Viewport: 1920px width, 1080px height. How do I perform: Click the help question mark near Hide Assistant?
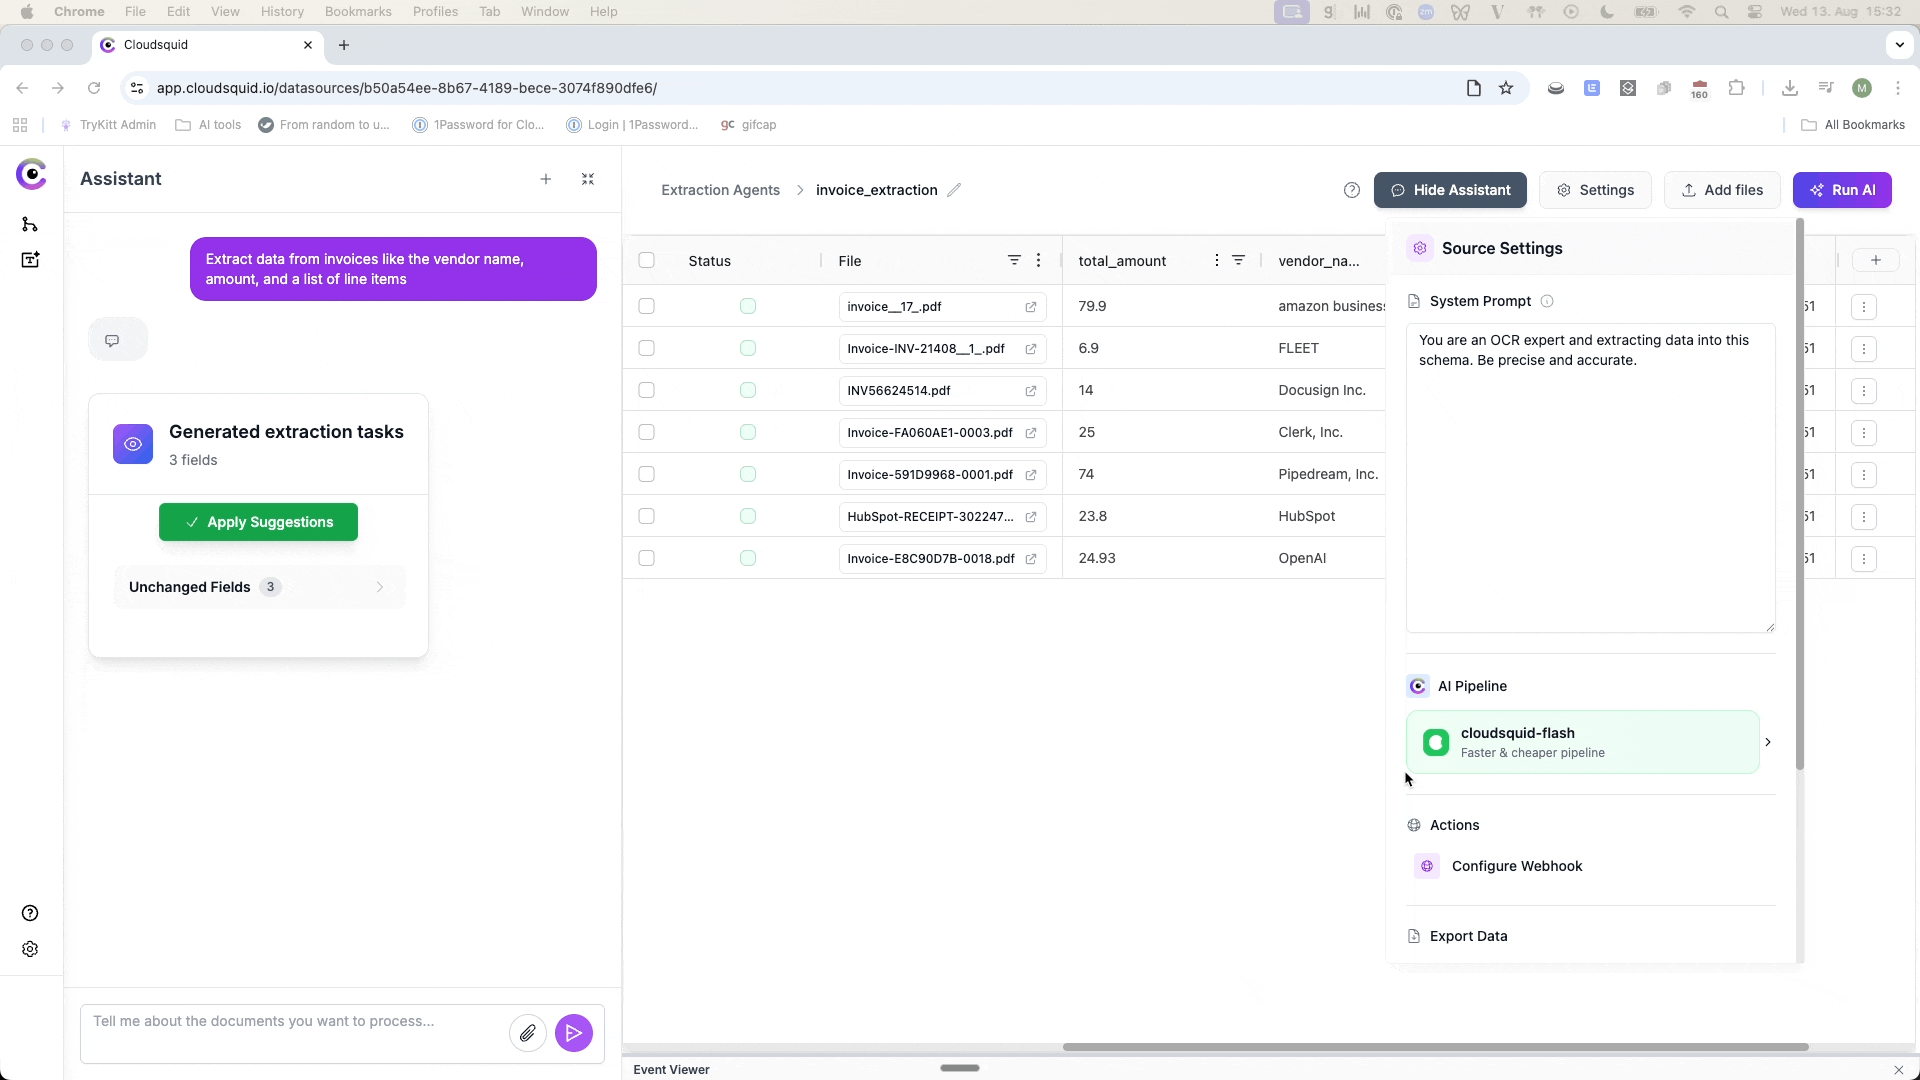[1352, 190]
